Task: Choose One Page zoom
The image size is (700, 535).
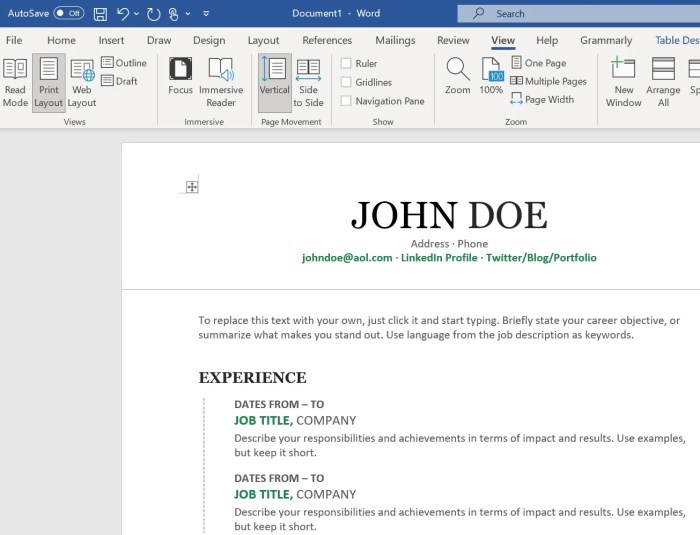Action: click(x=538, y=63)
